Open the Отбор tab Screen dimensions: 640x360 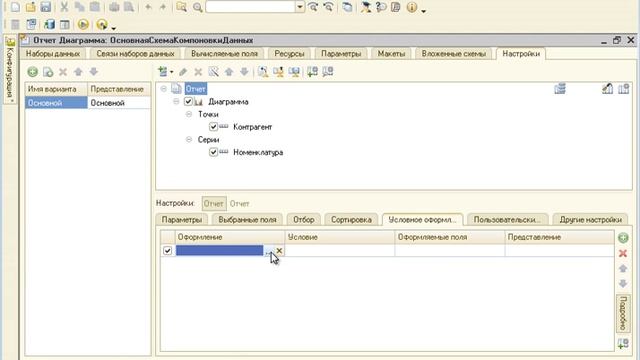[304, 220]
